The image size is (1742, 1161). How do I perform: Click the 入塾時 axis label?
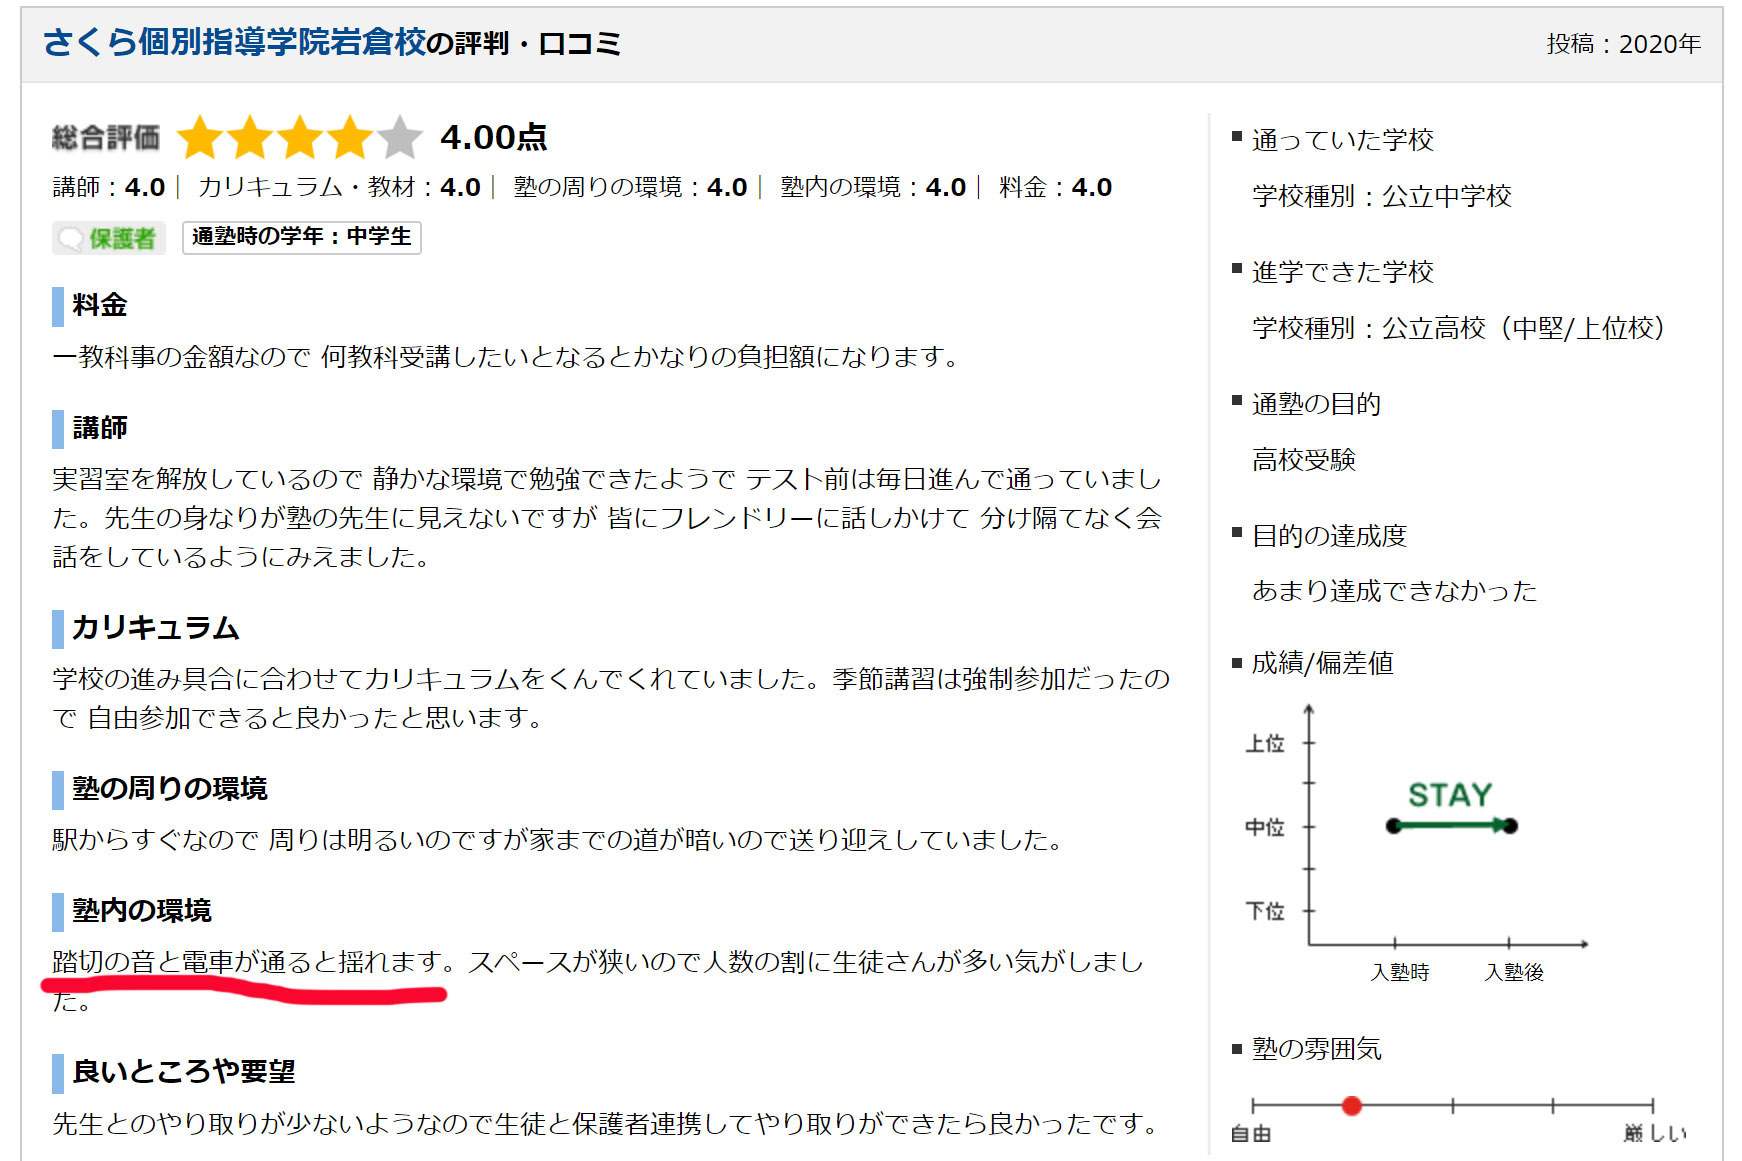pyautogui.click(x=1399, y=972)
